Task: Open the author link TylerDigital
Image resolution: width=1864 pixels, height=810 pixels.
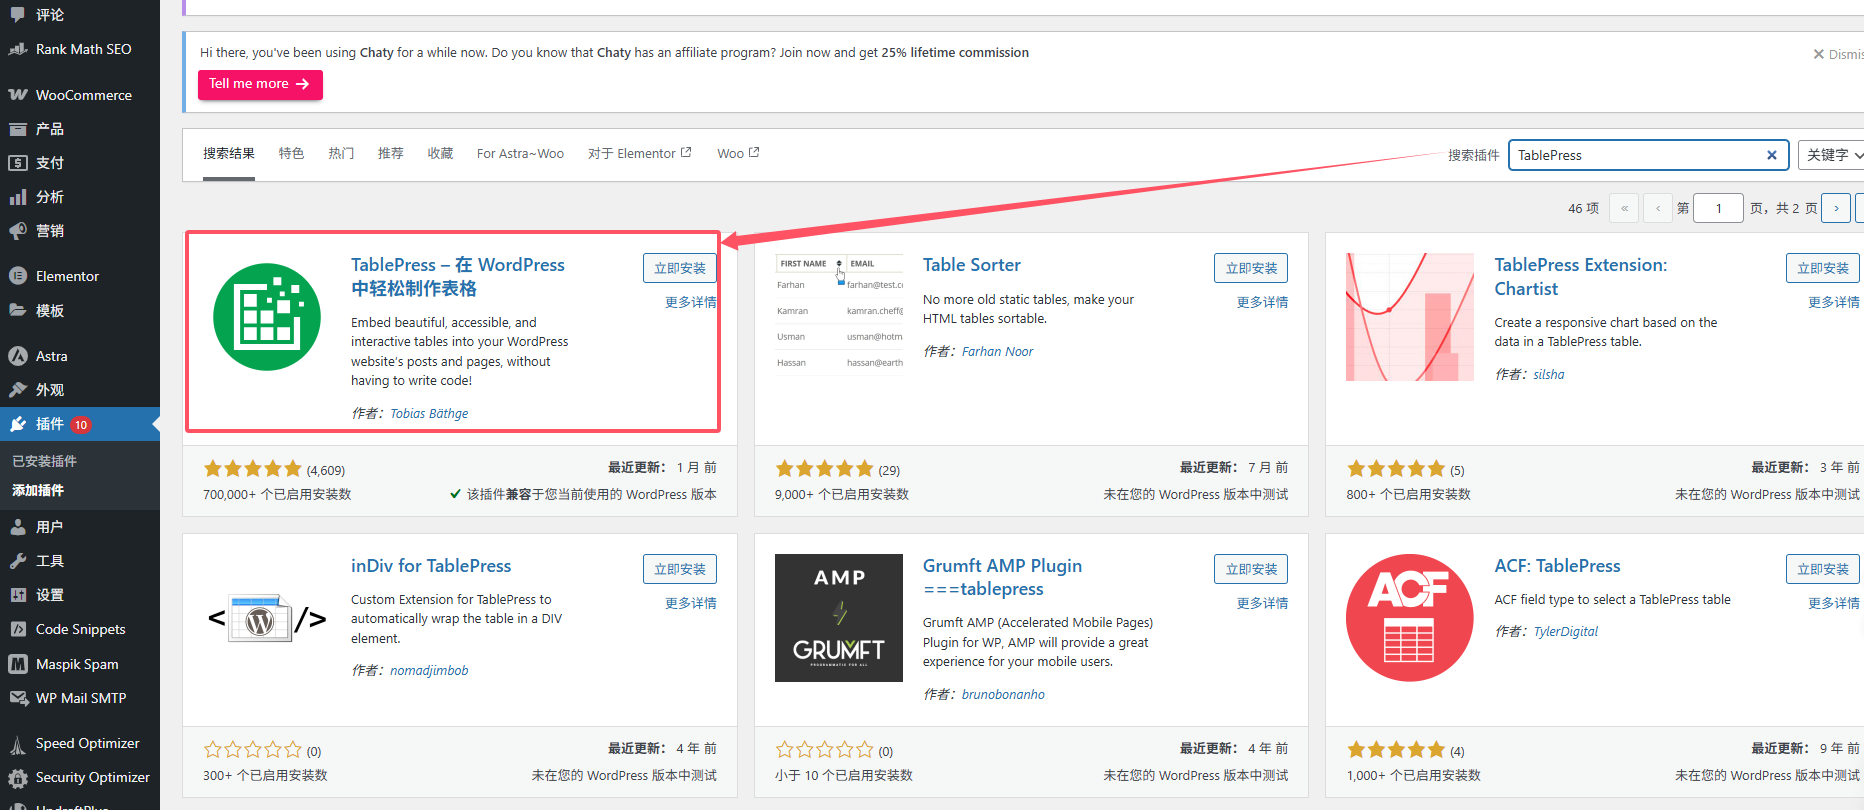Action: (1566, 631)
